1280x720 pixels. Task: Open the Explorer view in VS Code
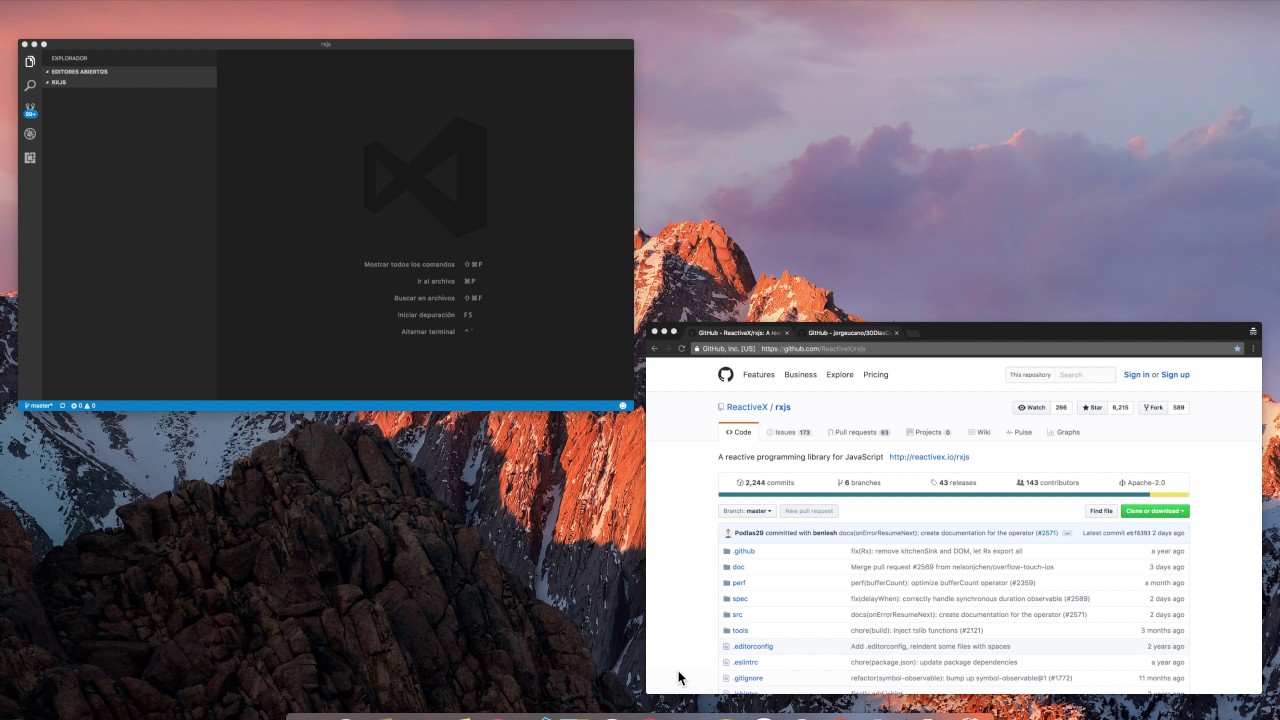(x=30, y=62)
